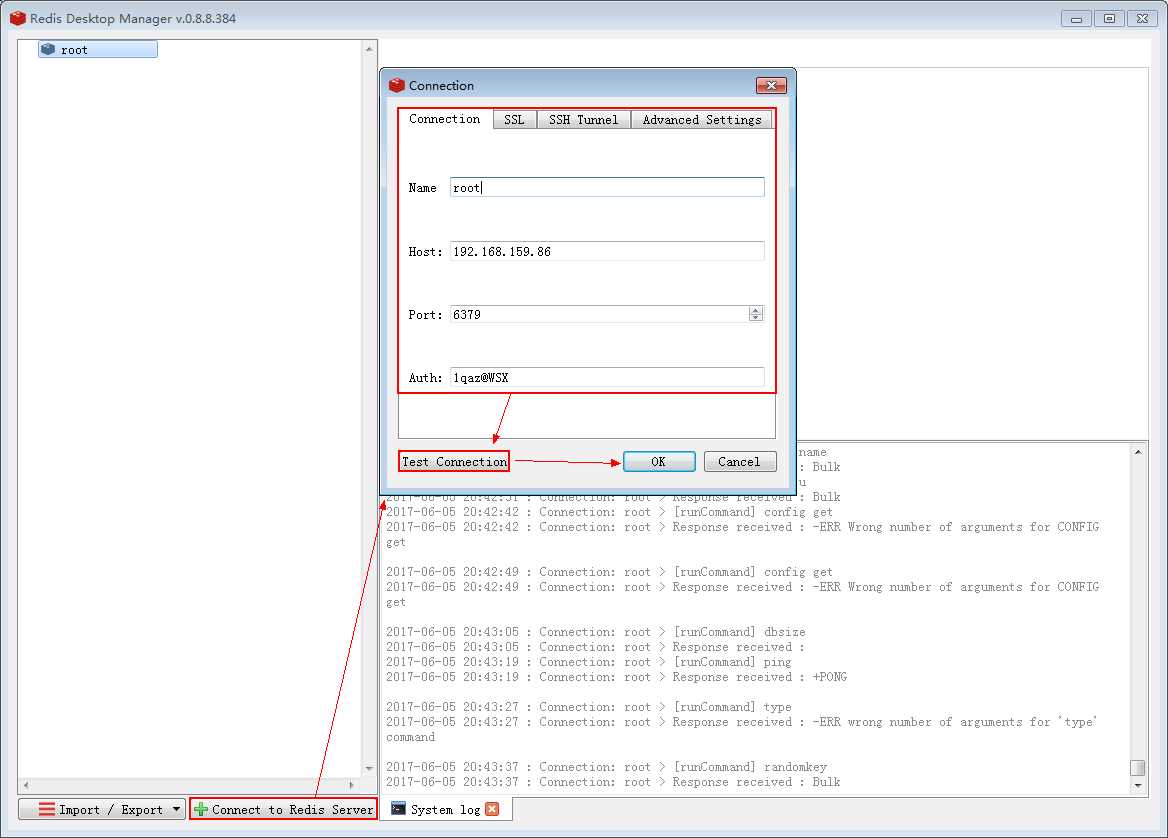The width and height of the screenshot is (1168, 838).
Task: Click the log panel scrollbar thumb
Action: (1138, 767)
